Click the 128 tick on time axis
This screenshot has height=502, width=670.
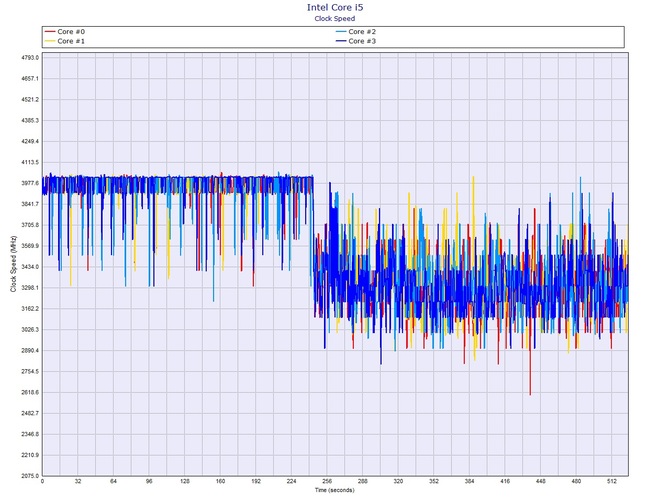pos(185,481)
